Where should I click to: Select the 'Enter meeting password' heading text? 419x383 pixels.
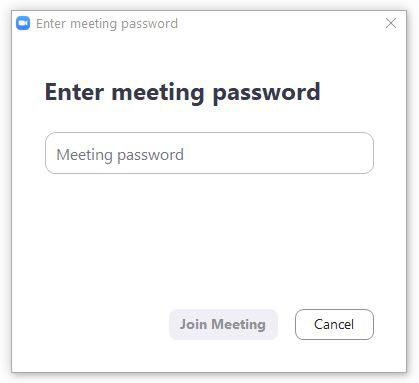pyautogui.click(x=183, y=92)
